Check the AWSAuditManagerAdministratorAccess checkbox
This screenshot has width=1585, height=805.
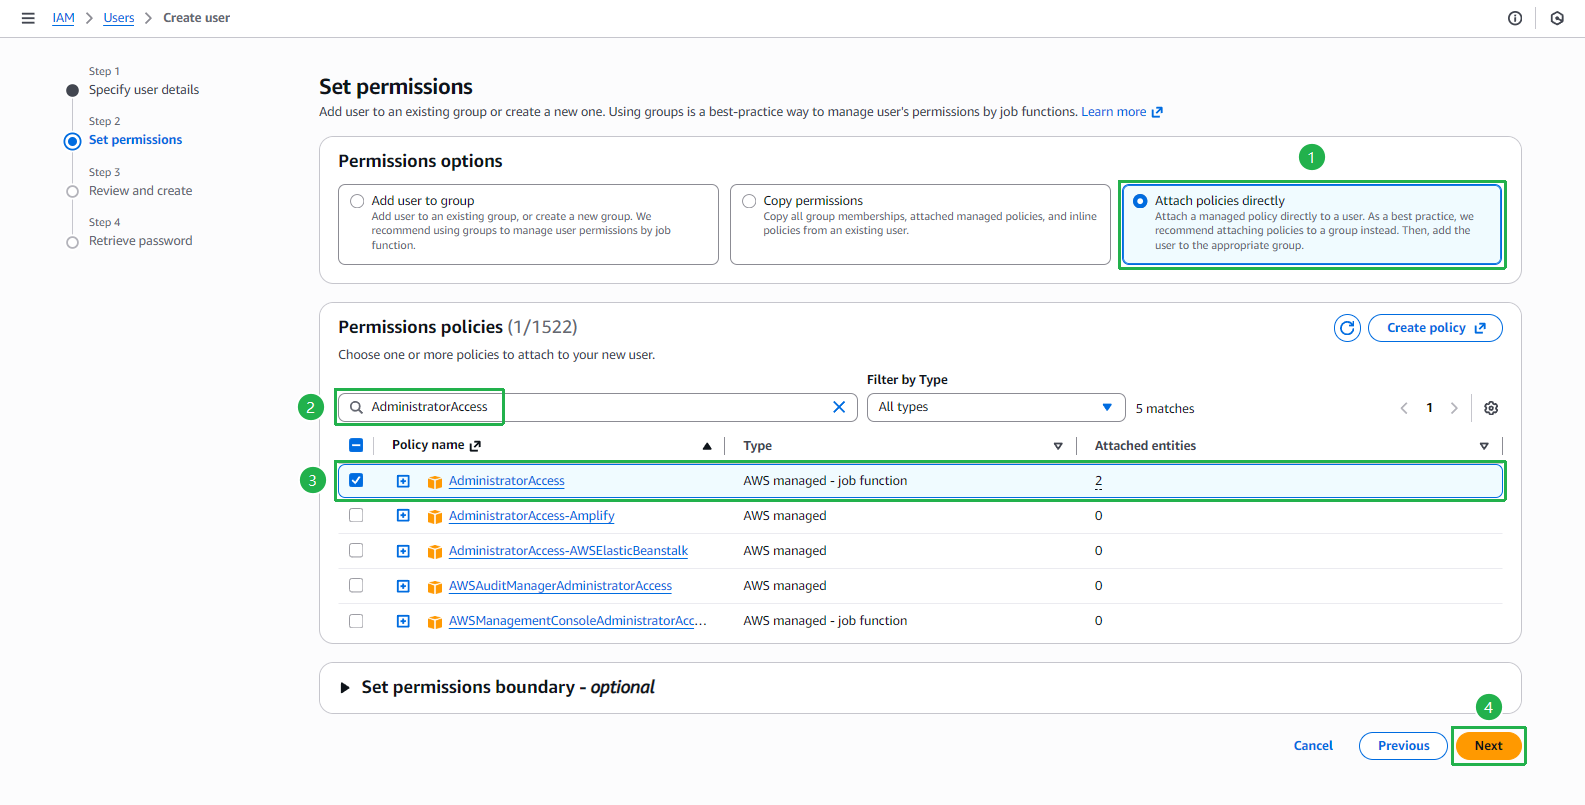pyautogui.click(x=356, y=585)
